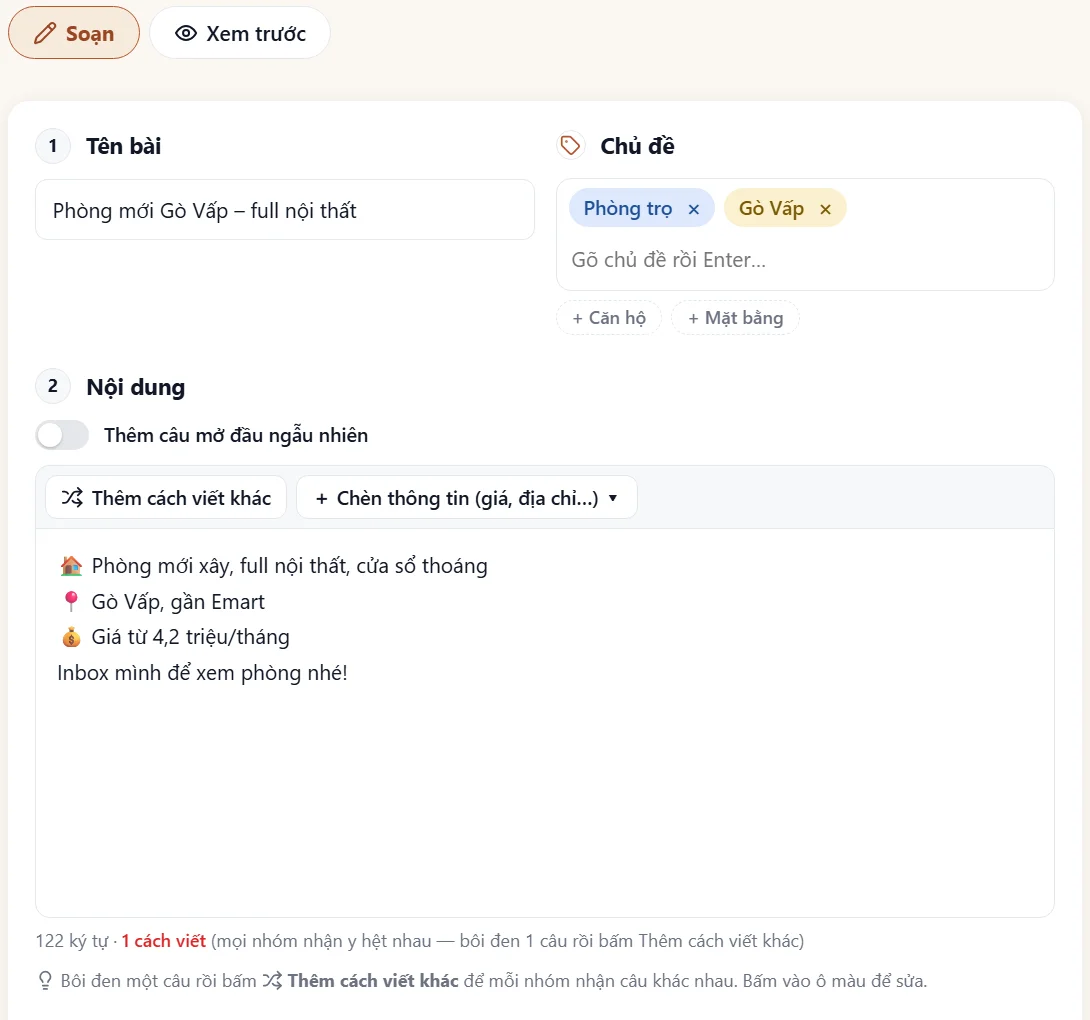Click the Nội dung section heading

(x=136, y=387)
